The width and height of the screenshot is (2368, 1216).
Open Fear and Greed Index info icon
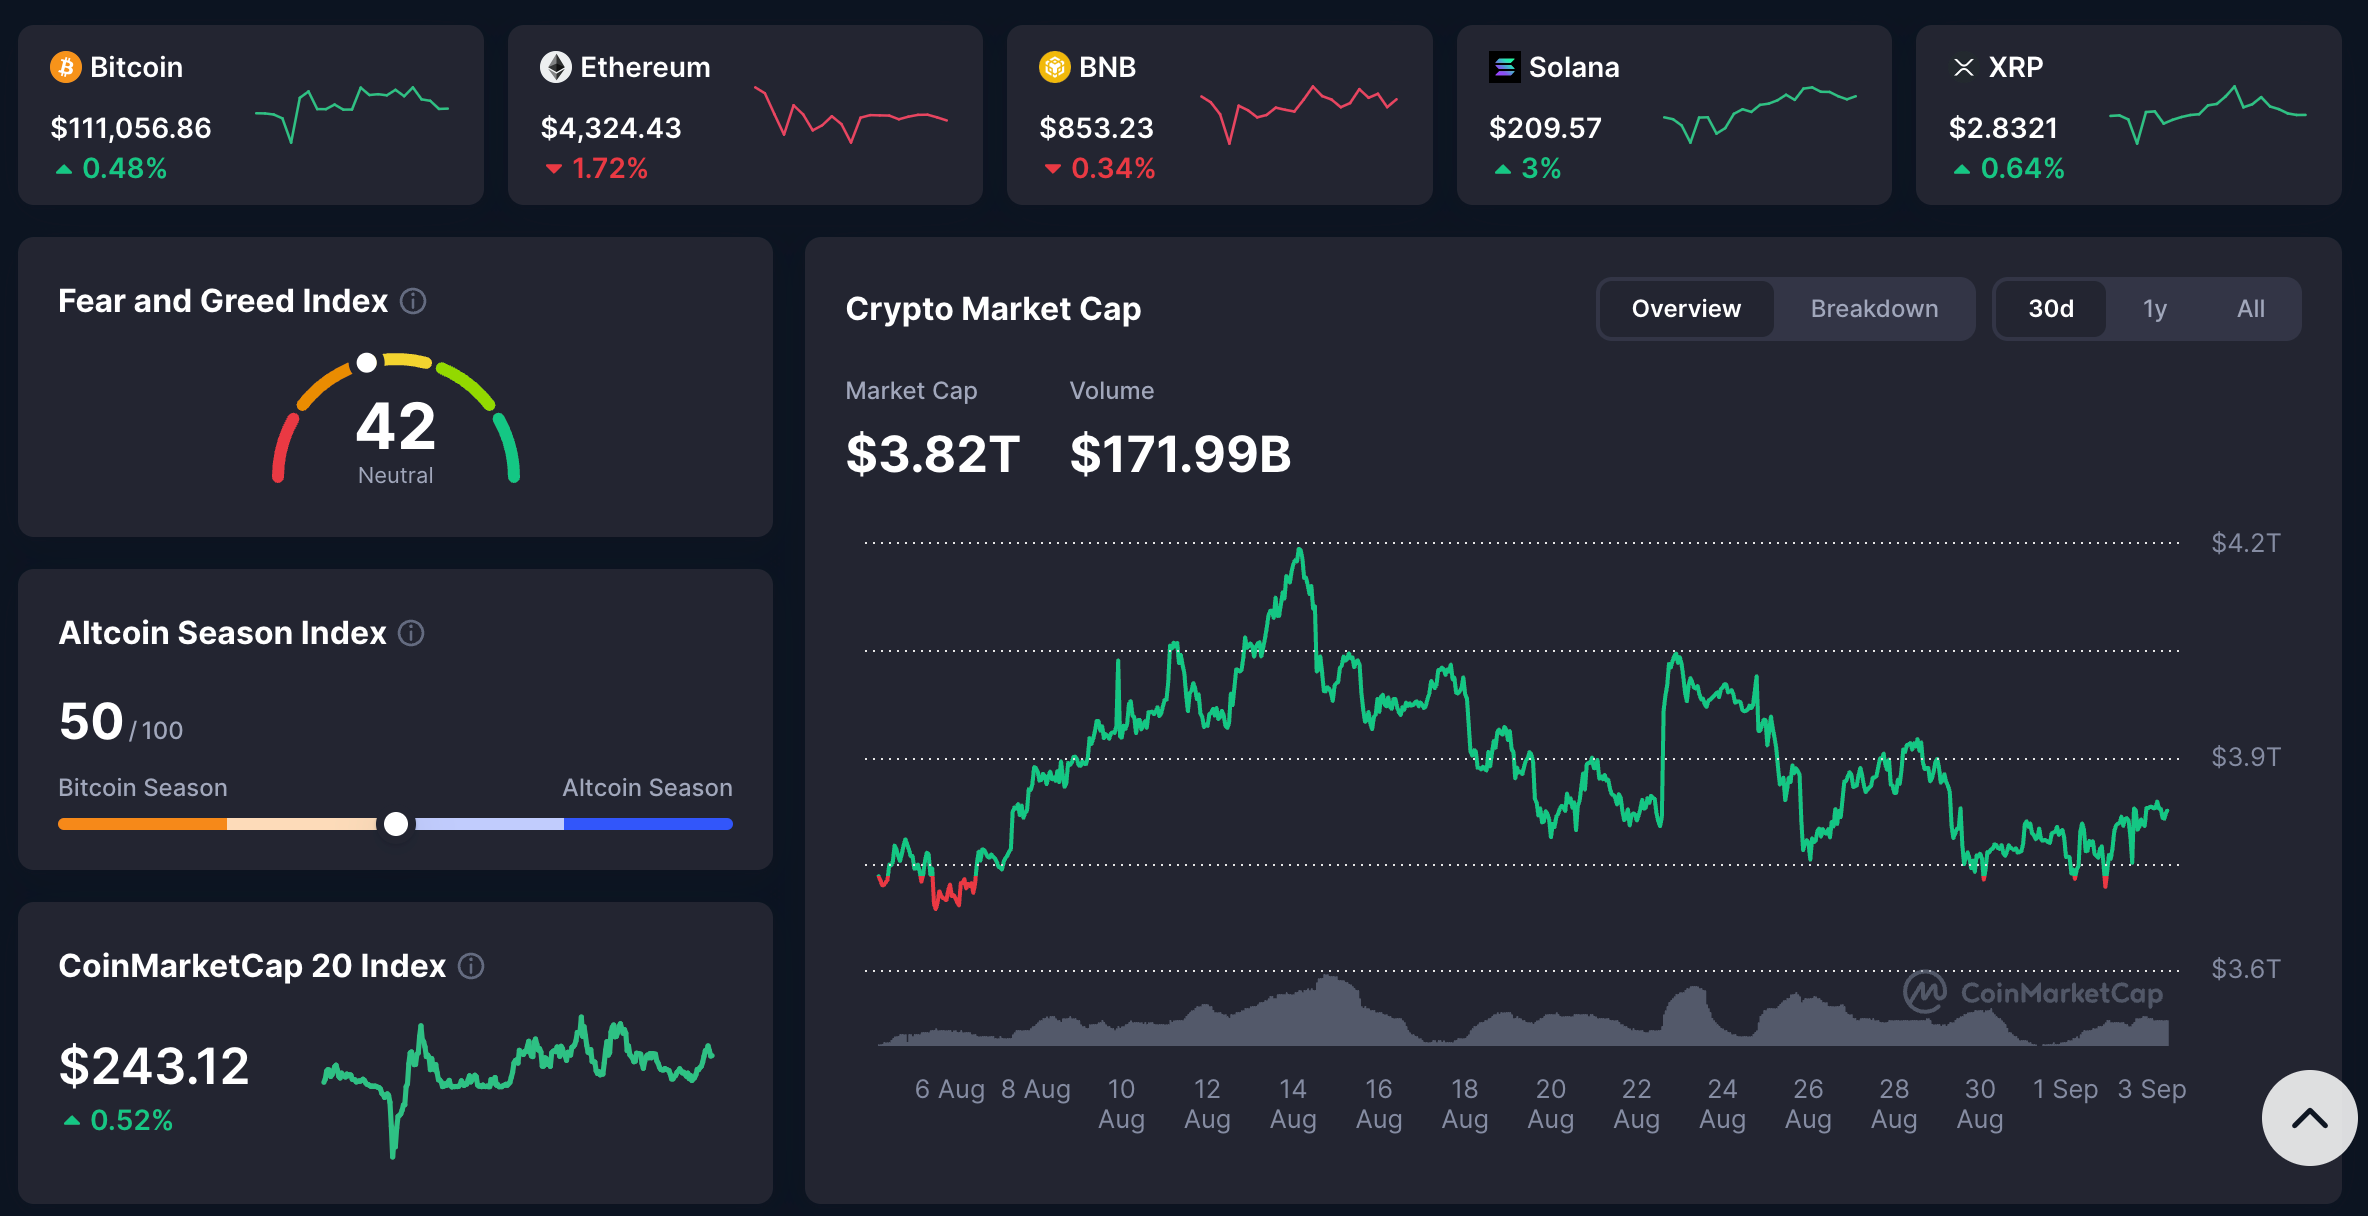(x=413, y=301)
